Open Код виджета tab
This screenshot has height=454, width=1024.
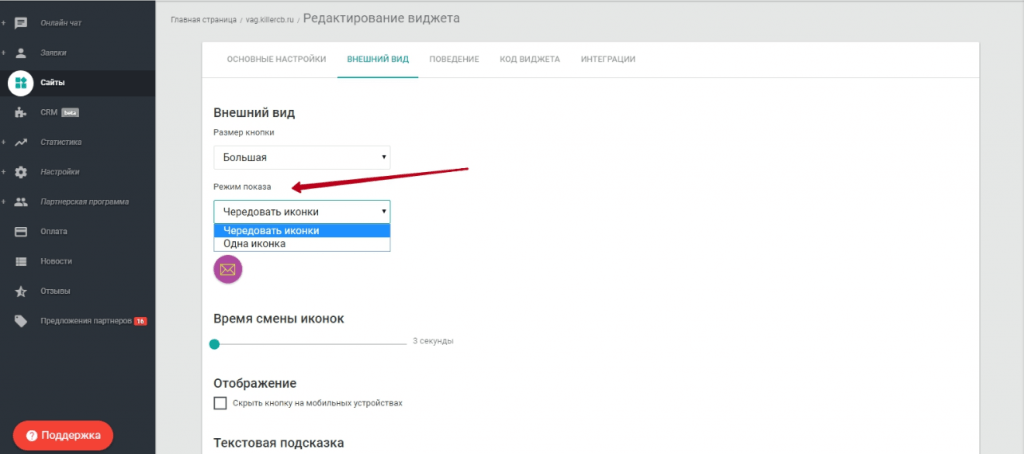530,59
